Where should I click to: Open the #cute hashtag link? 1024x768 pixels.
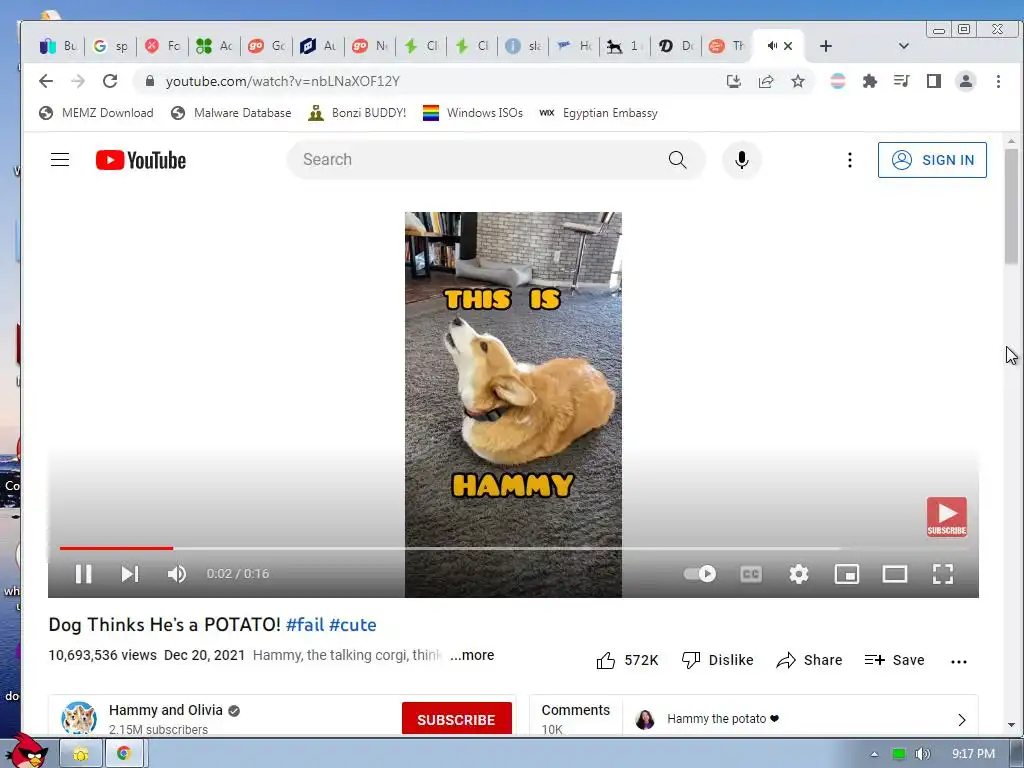pos(353,624)
